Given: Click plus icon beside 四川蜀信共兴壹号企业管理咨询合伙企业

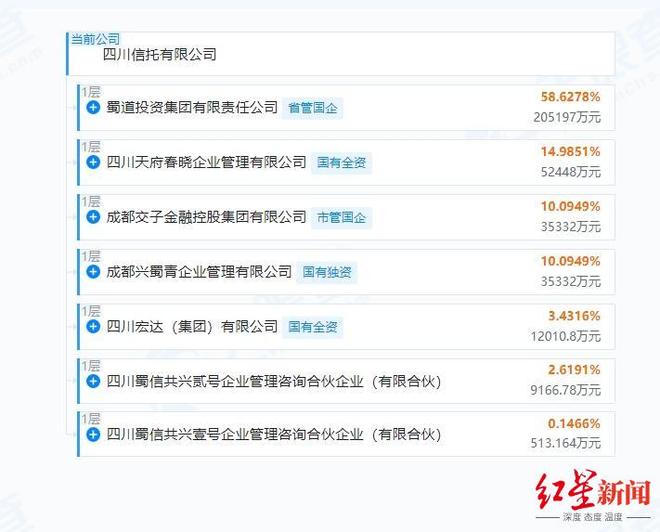Looking at the screenshot, I should click(93, 435).
